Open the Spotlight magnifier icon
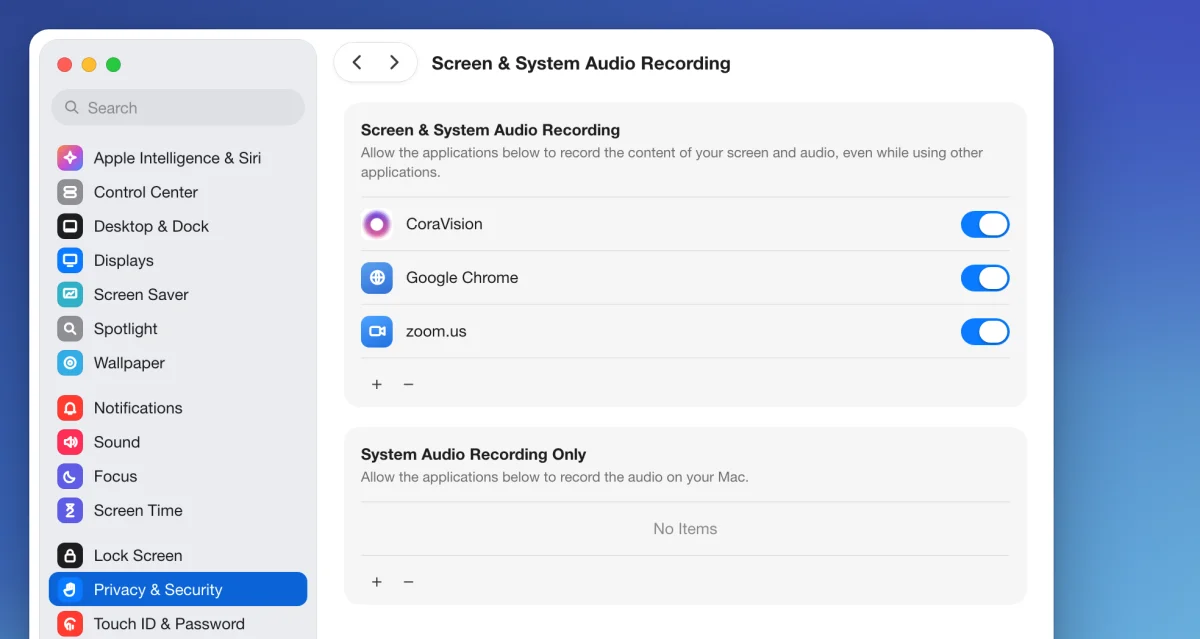 (70, 328)
